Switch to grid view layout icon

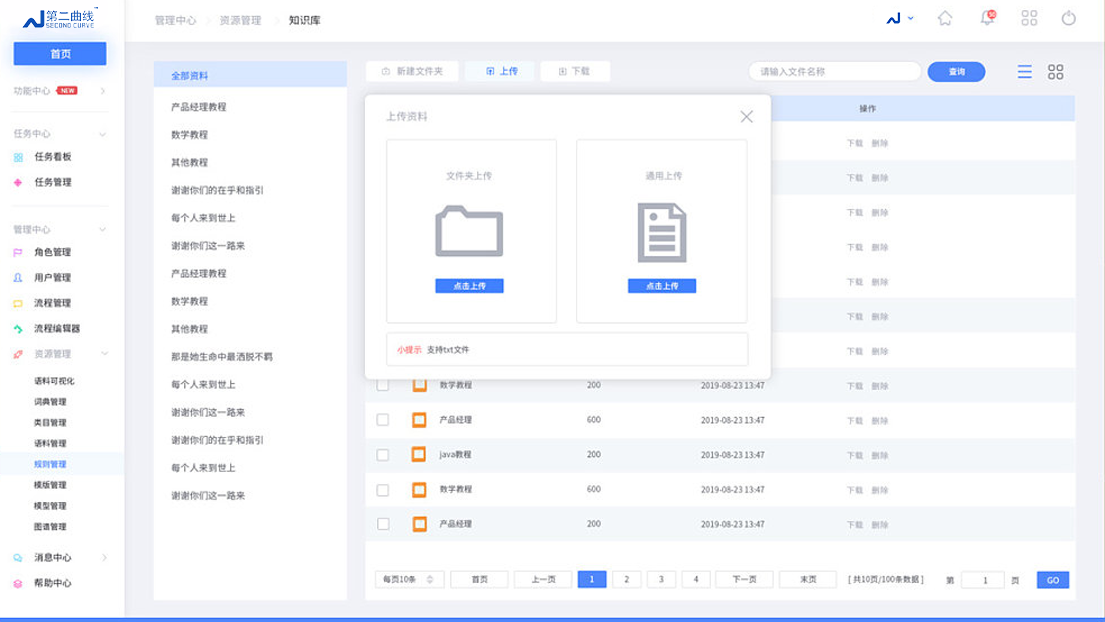pos(1055,72)
